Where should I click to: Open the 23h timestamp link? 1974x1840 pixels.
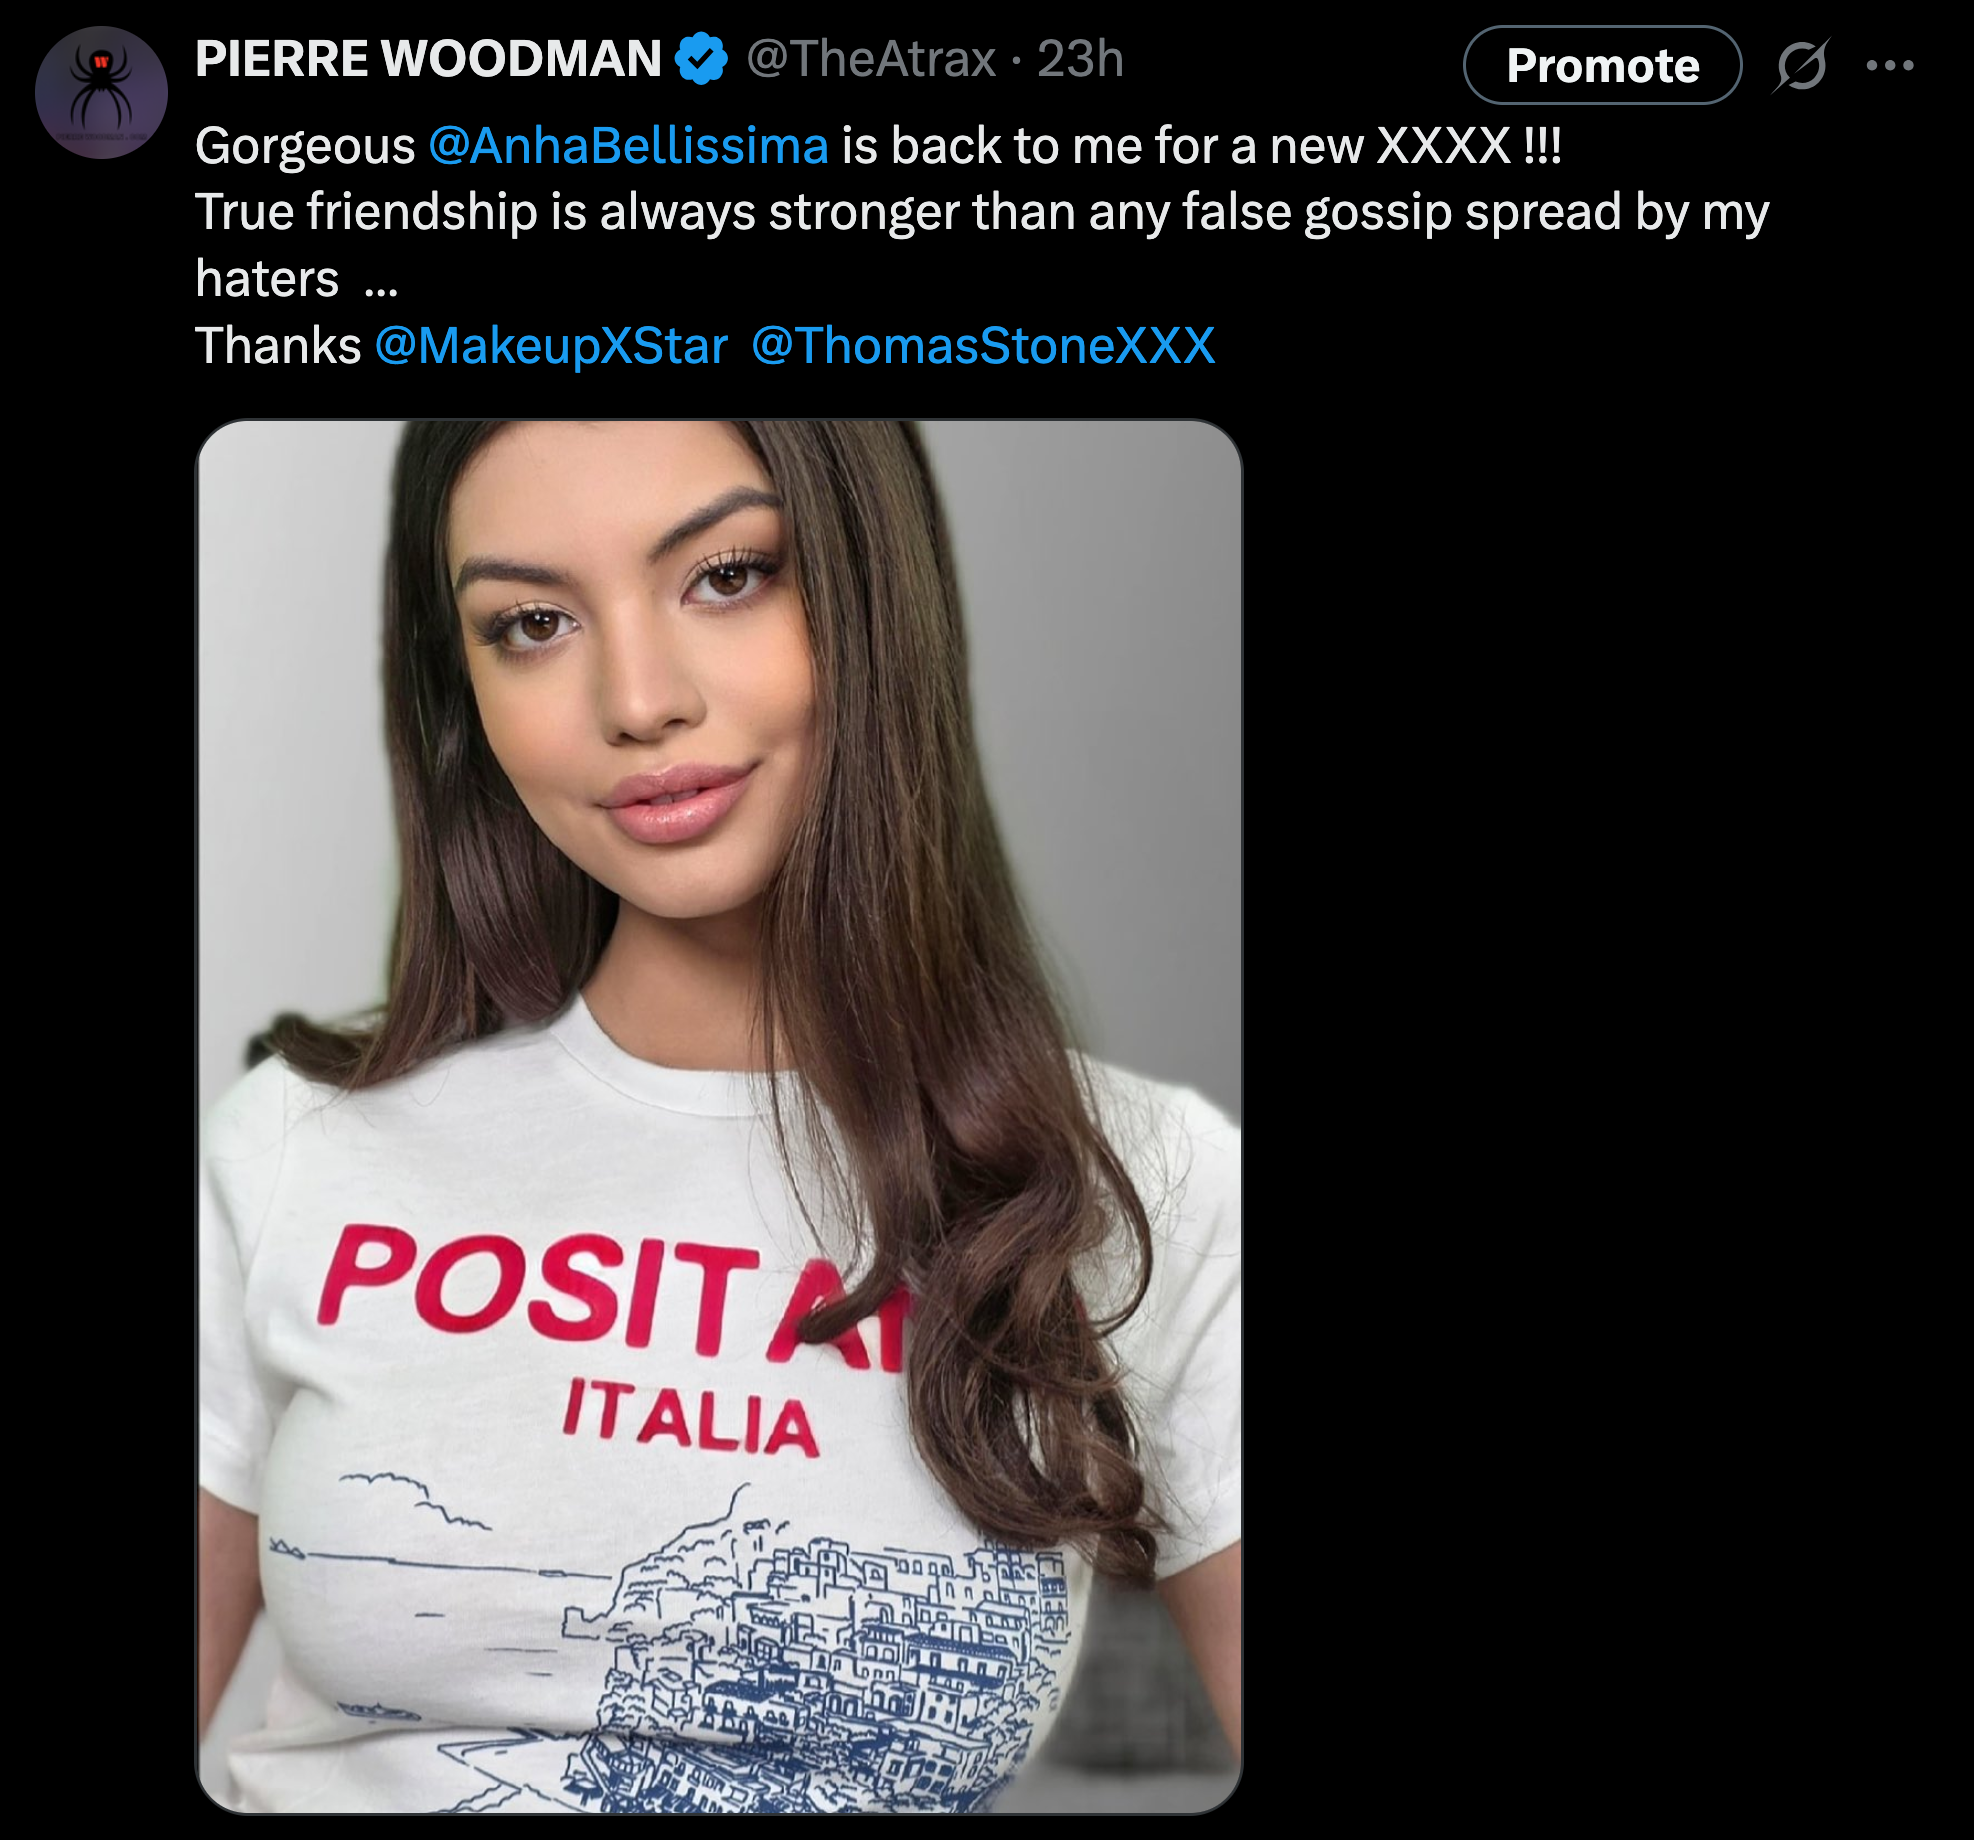1080,59
